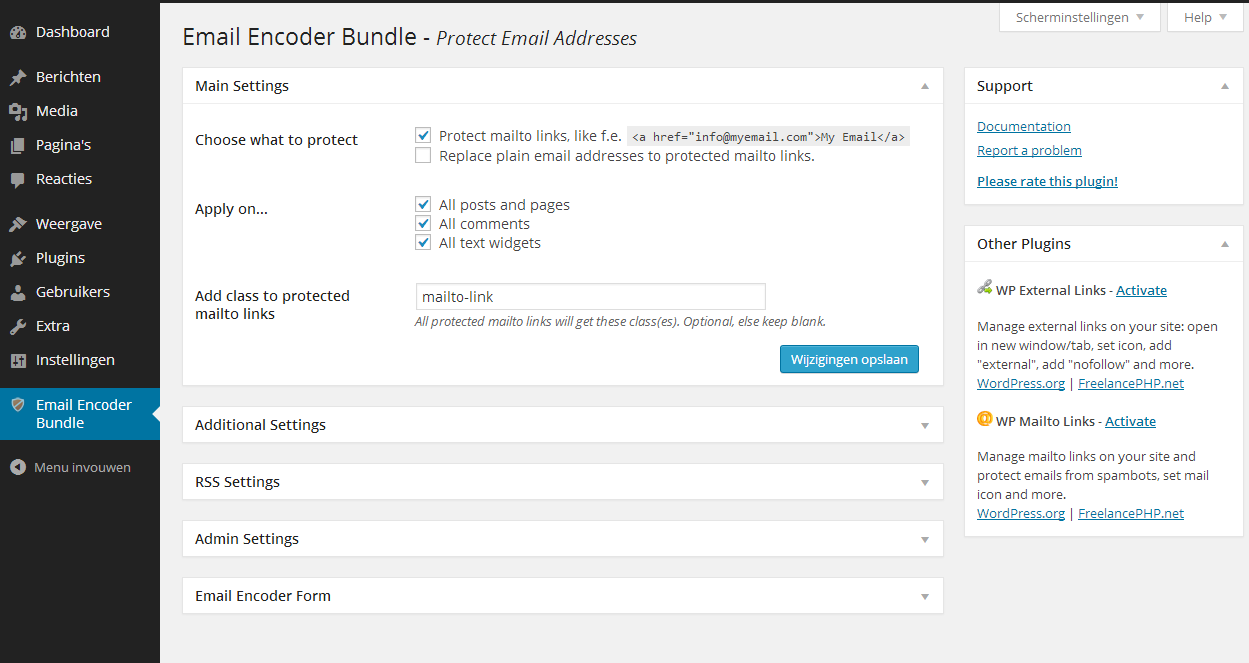Viewport: 1249px width, 663px height.
Task: Click the Menu invouwen collapse arrow icon
Action: point(18,467)
